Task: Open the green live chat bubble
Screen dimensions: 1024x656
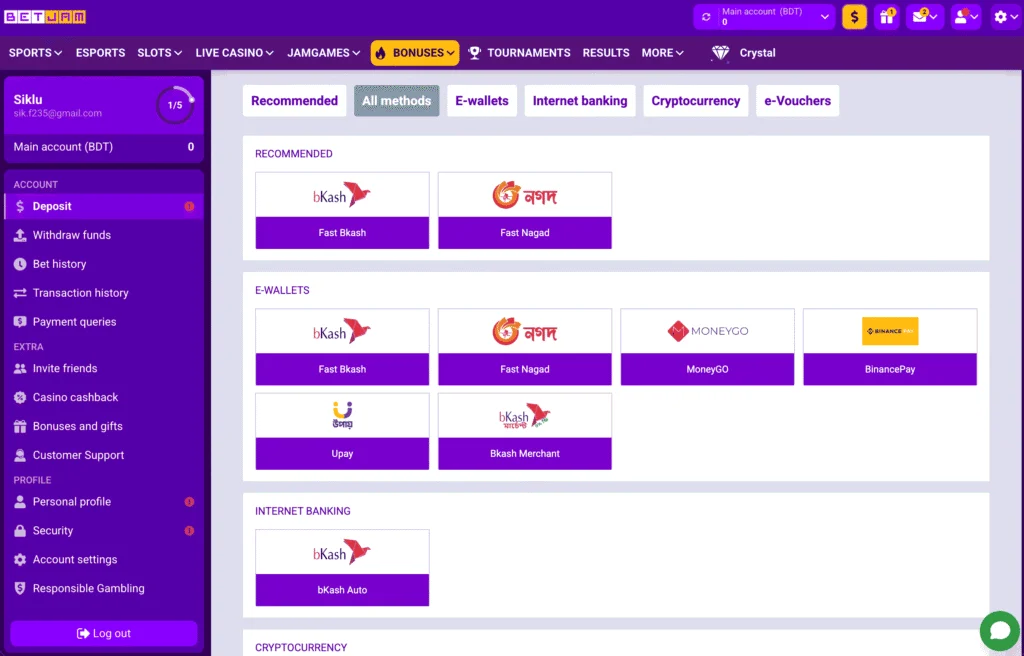Action: tap(1000, 631)
